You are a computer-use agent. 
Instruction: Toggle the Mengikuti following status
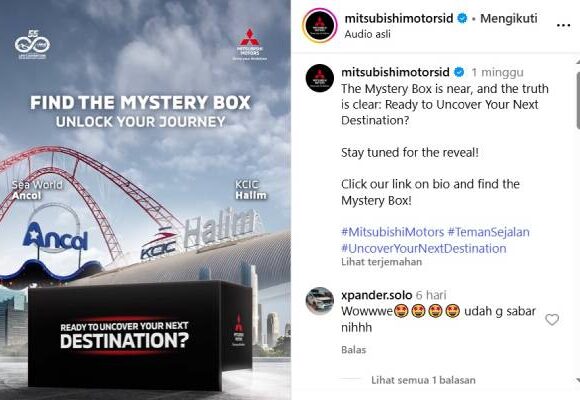509,18
